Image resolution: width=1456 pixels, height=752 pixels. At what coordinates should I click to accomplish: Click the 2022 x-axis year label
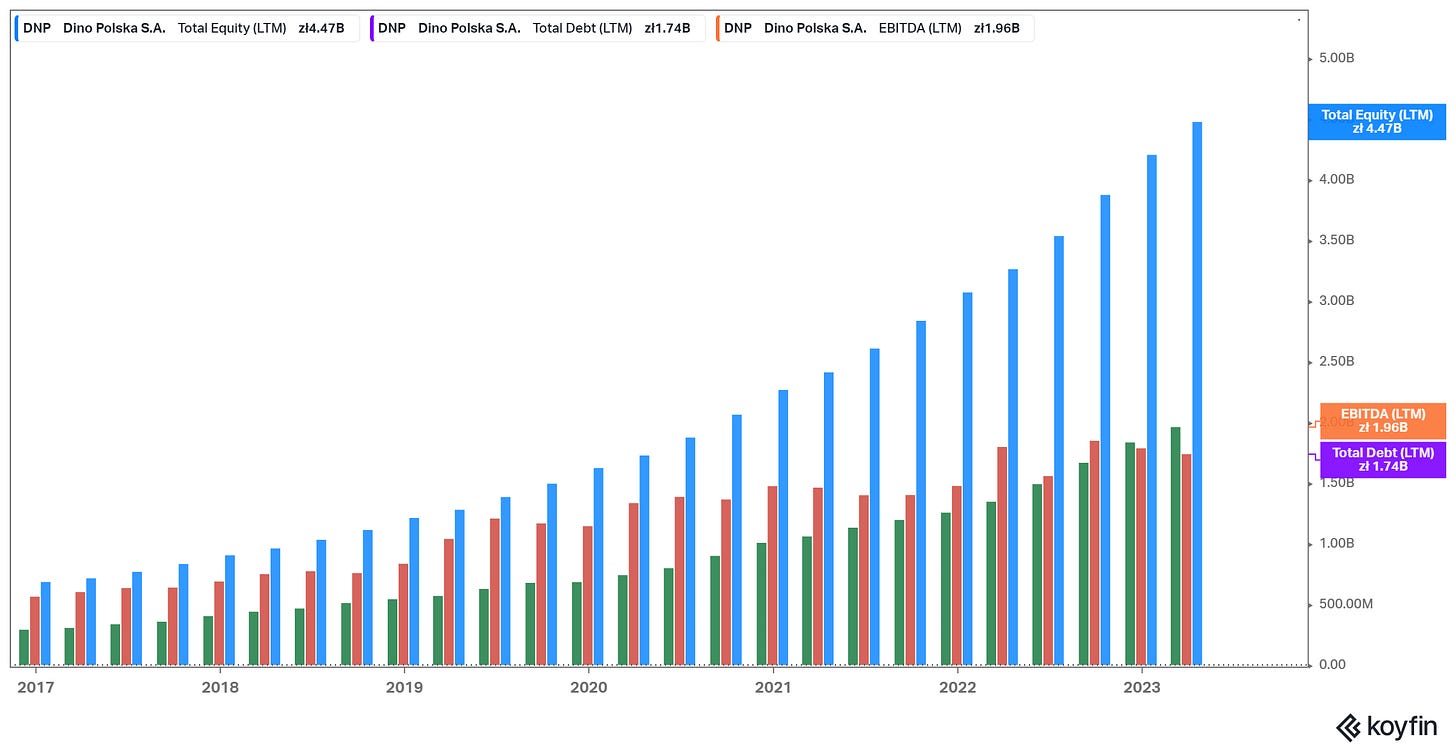[x=958, y=688]
